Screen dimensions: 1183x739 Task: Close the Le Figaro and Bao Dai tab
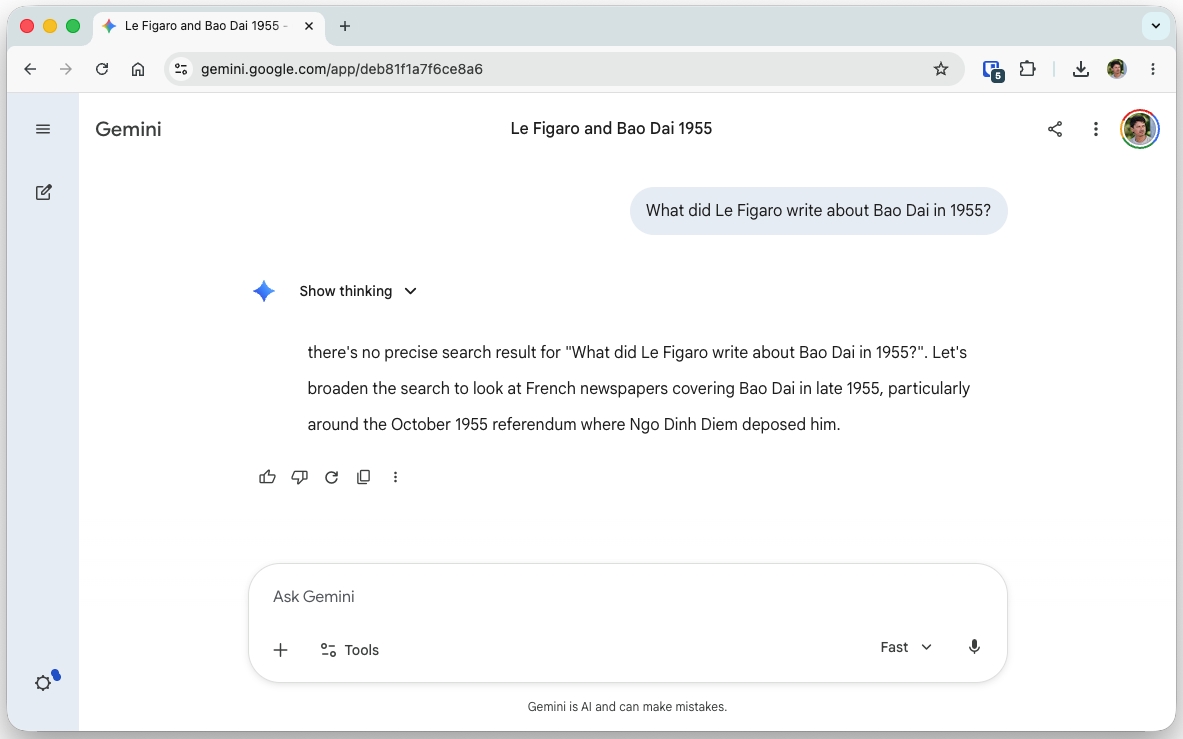pos(309,26)
